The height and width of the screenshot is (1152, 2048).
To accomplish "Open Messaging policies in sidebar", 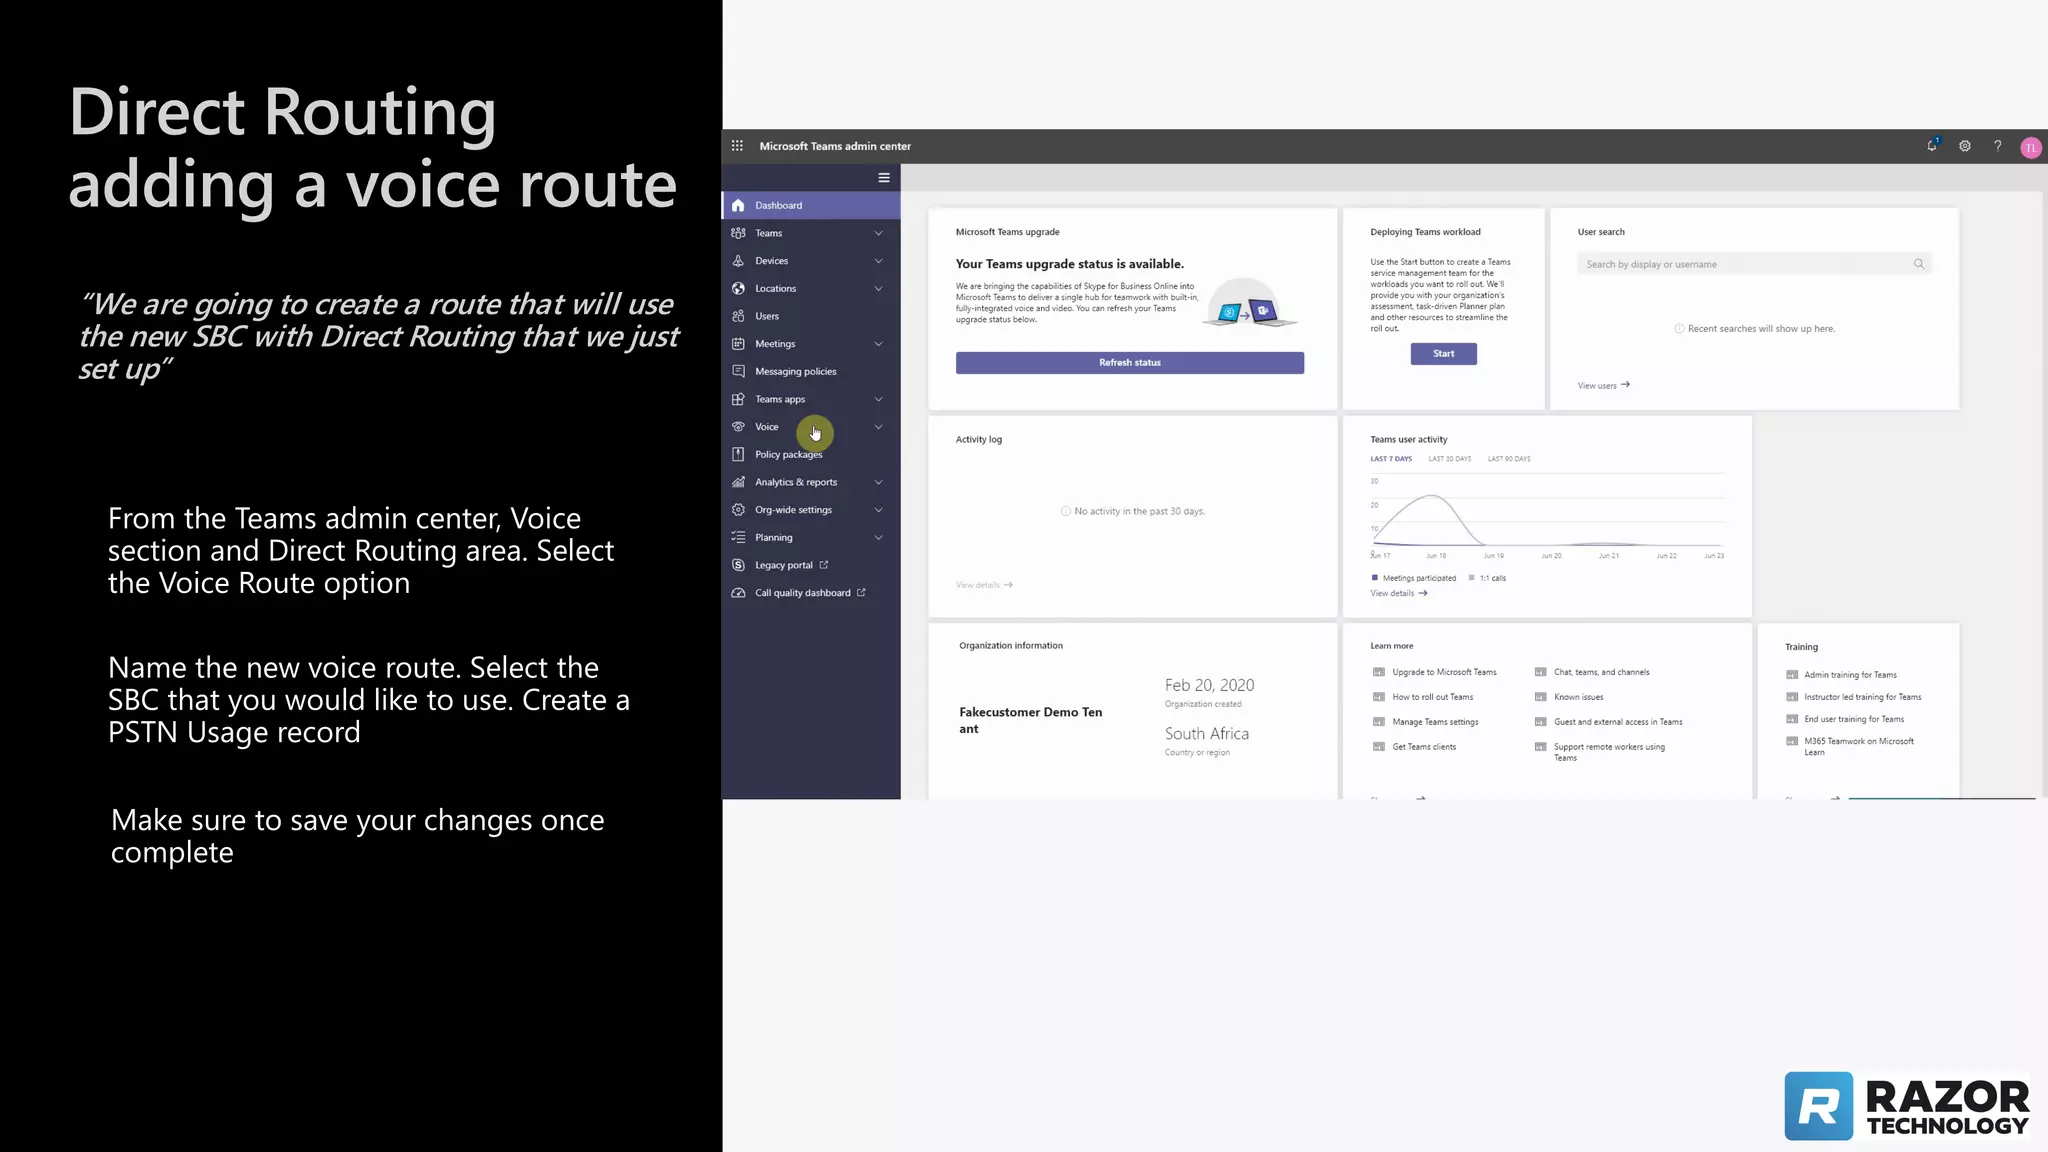I will (x=811, y=371).
